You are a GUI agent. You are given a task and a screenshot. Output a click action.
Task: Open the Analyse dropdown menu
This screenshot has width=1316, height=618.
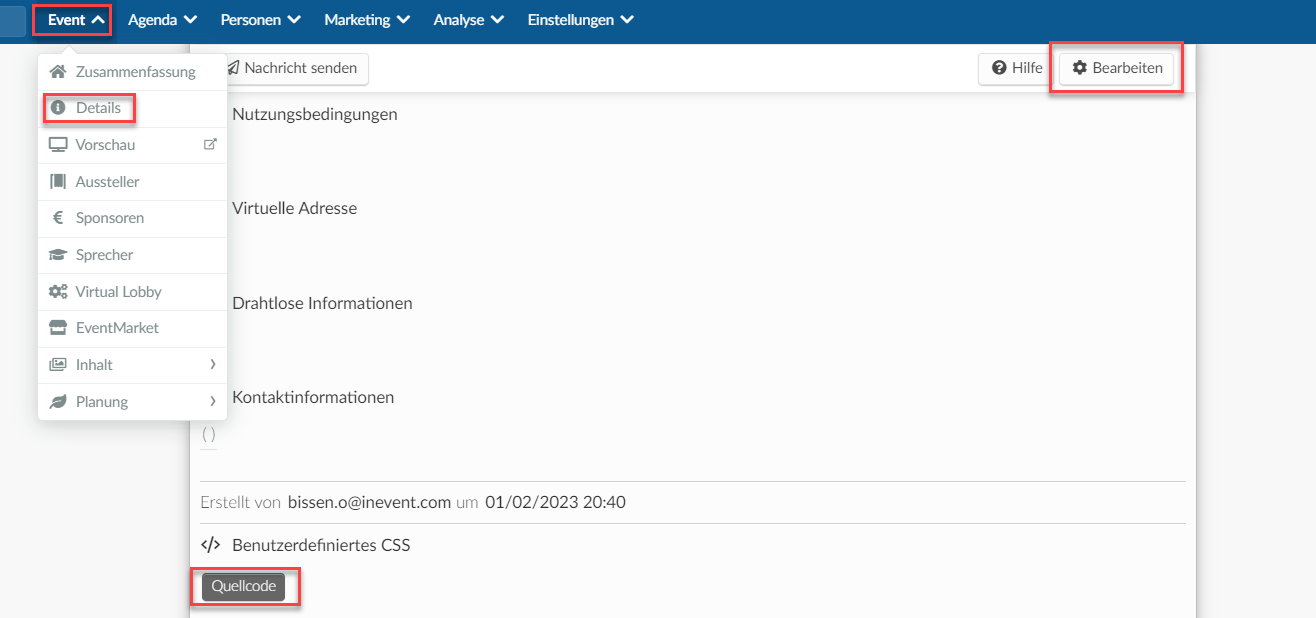[x=468, y=19]
